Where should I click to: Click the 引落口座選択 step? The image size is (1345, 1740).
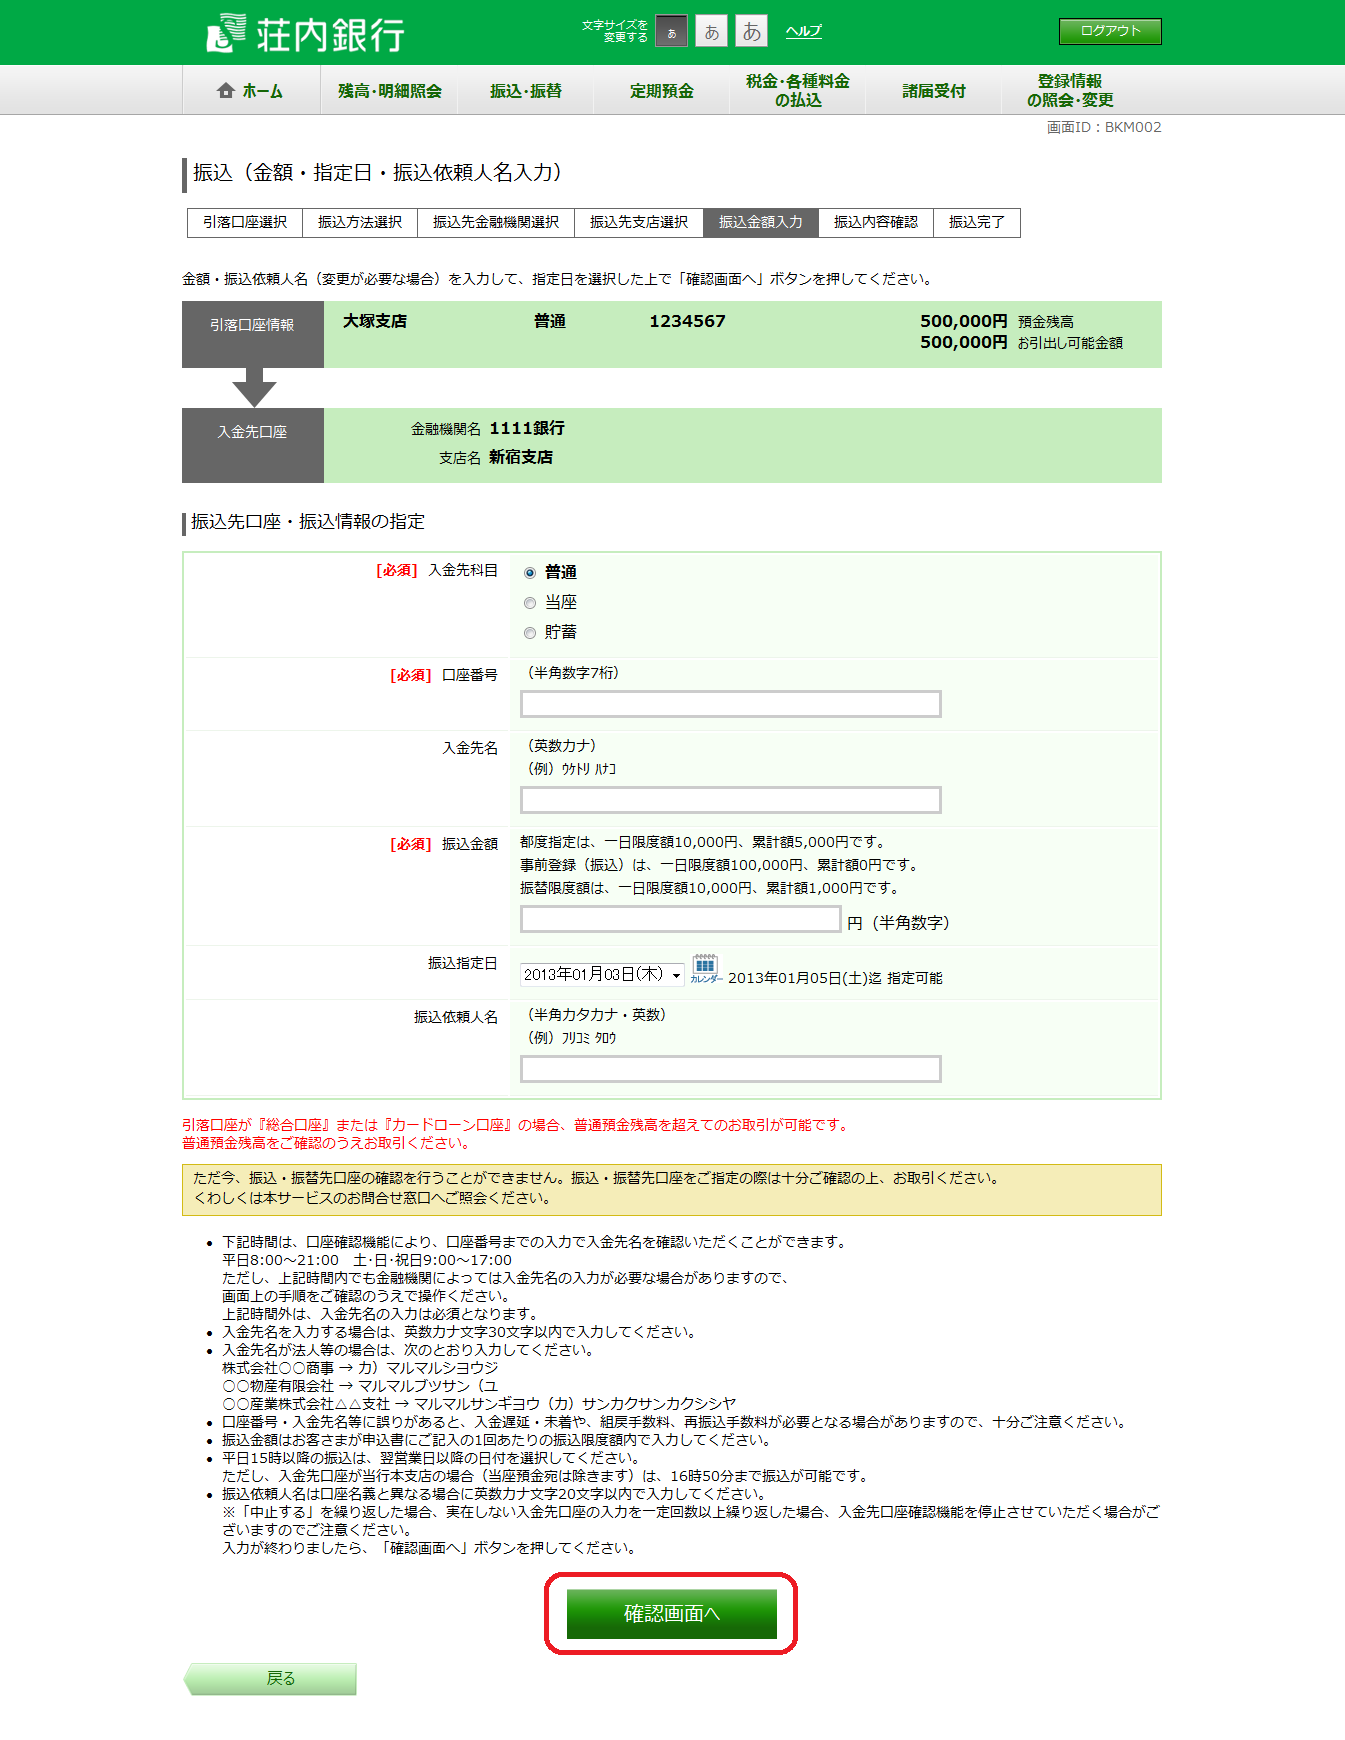click(245, 222)
